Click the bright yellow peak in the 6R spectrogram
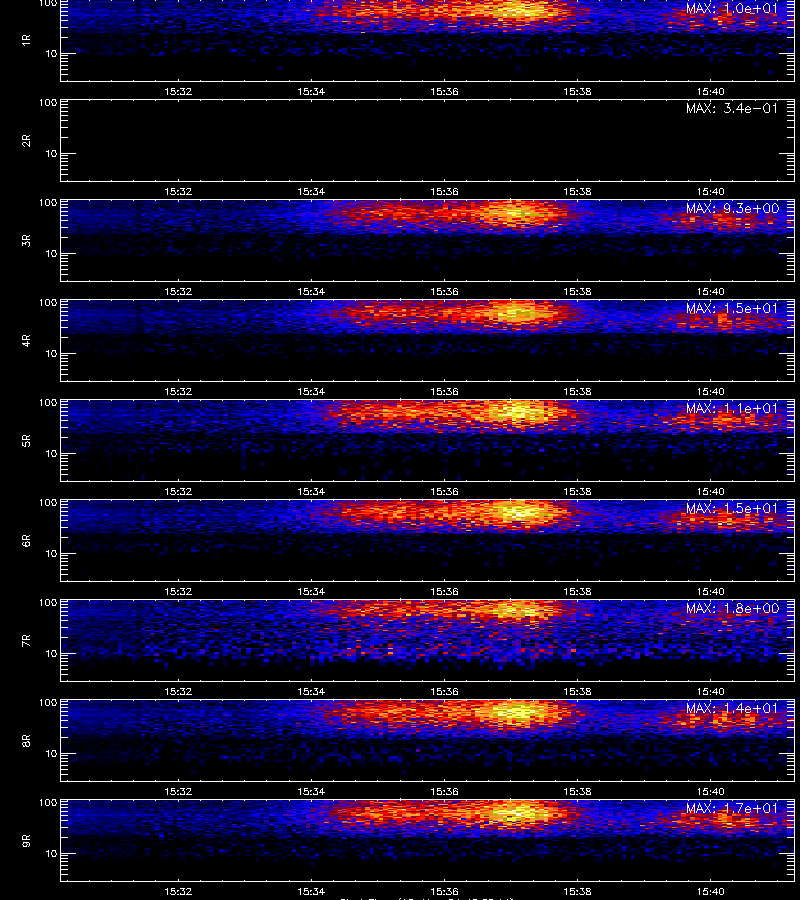 coord(519,511)
